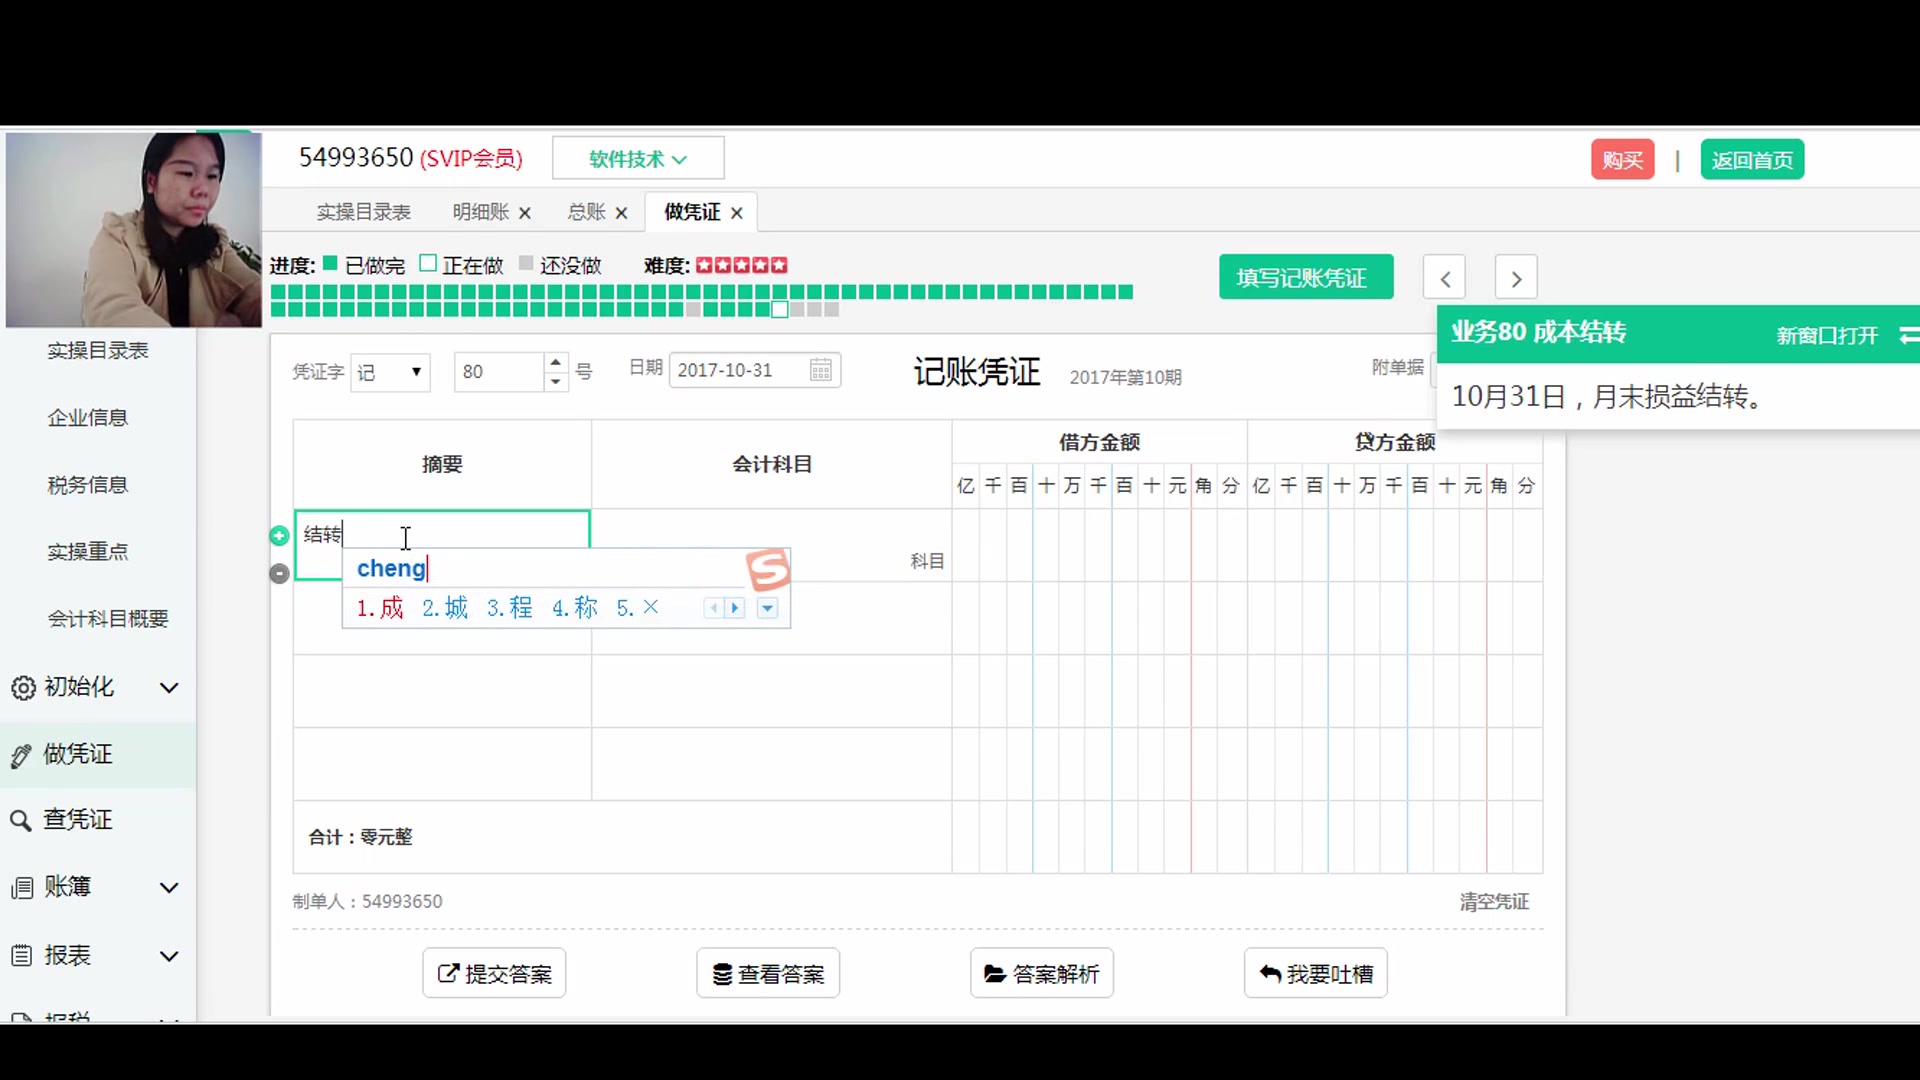The width and height of the screenshot is (1920, 1080).
Task: Open the date calendar picker icon
Action: (x=820, y=370)
